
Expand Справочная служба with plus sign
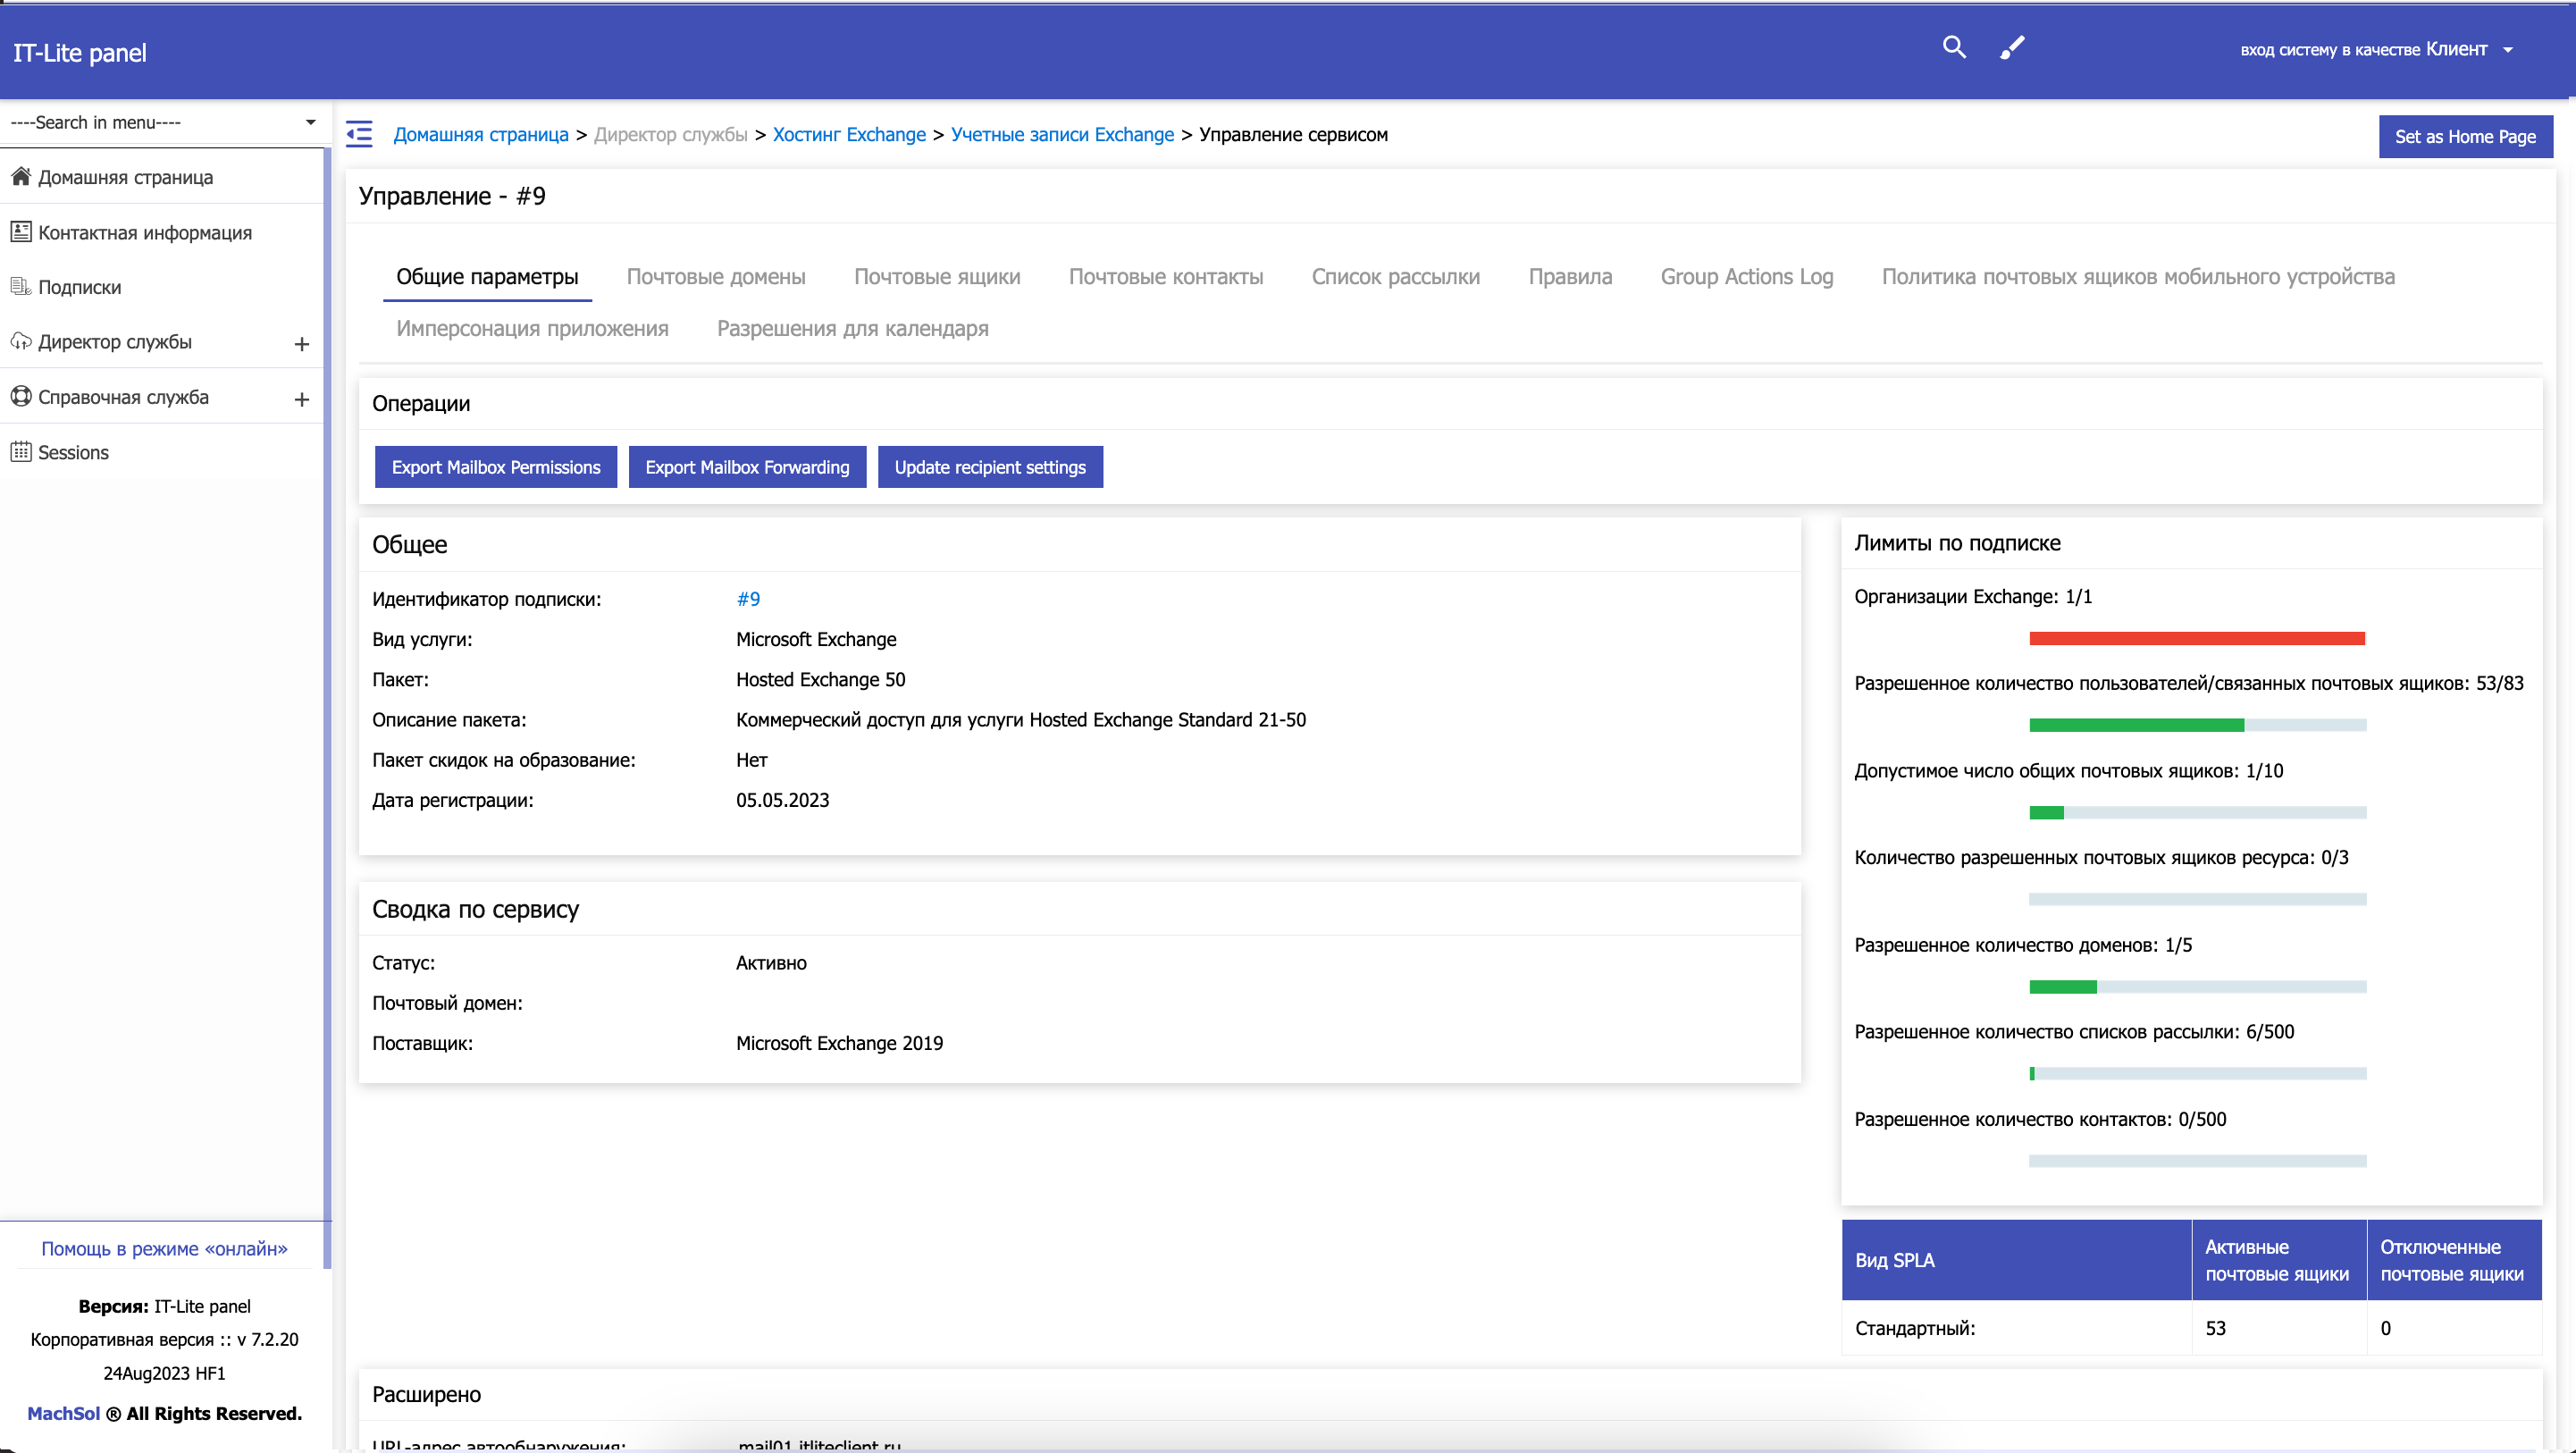click(x=302, y=399)
